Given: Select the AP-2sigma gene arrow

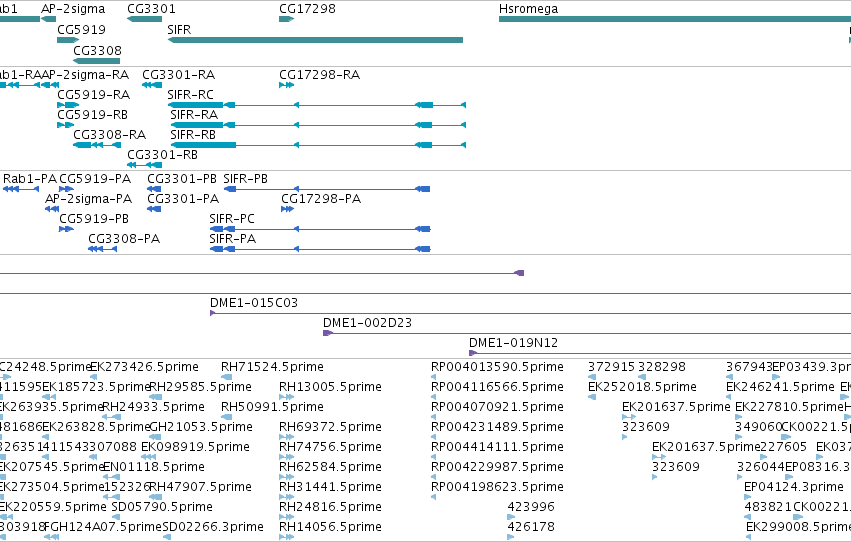Looking at the screenshot, I should coord(48,19).
